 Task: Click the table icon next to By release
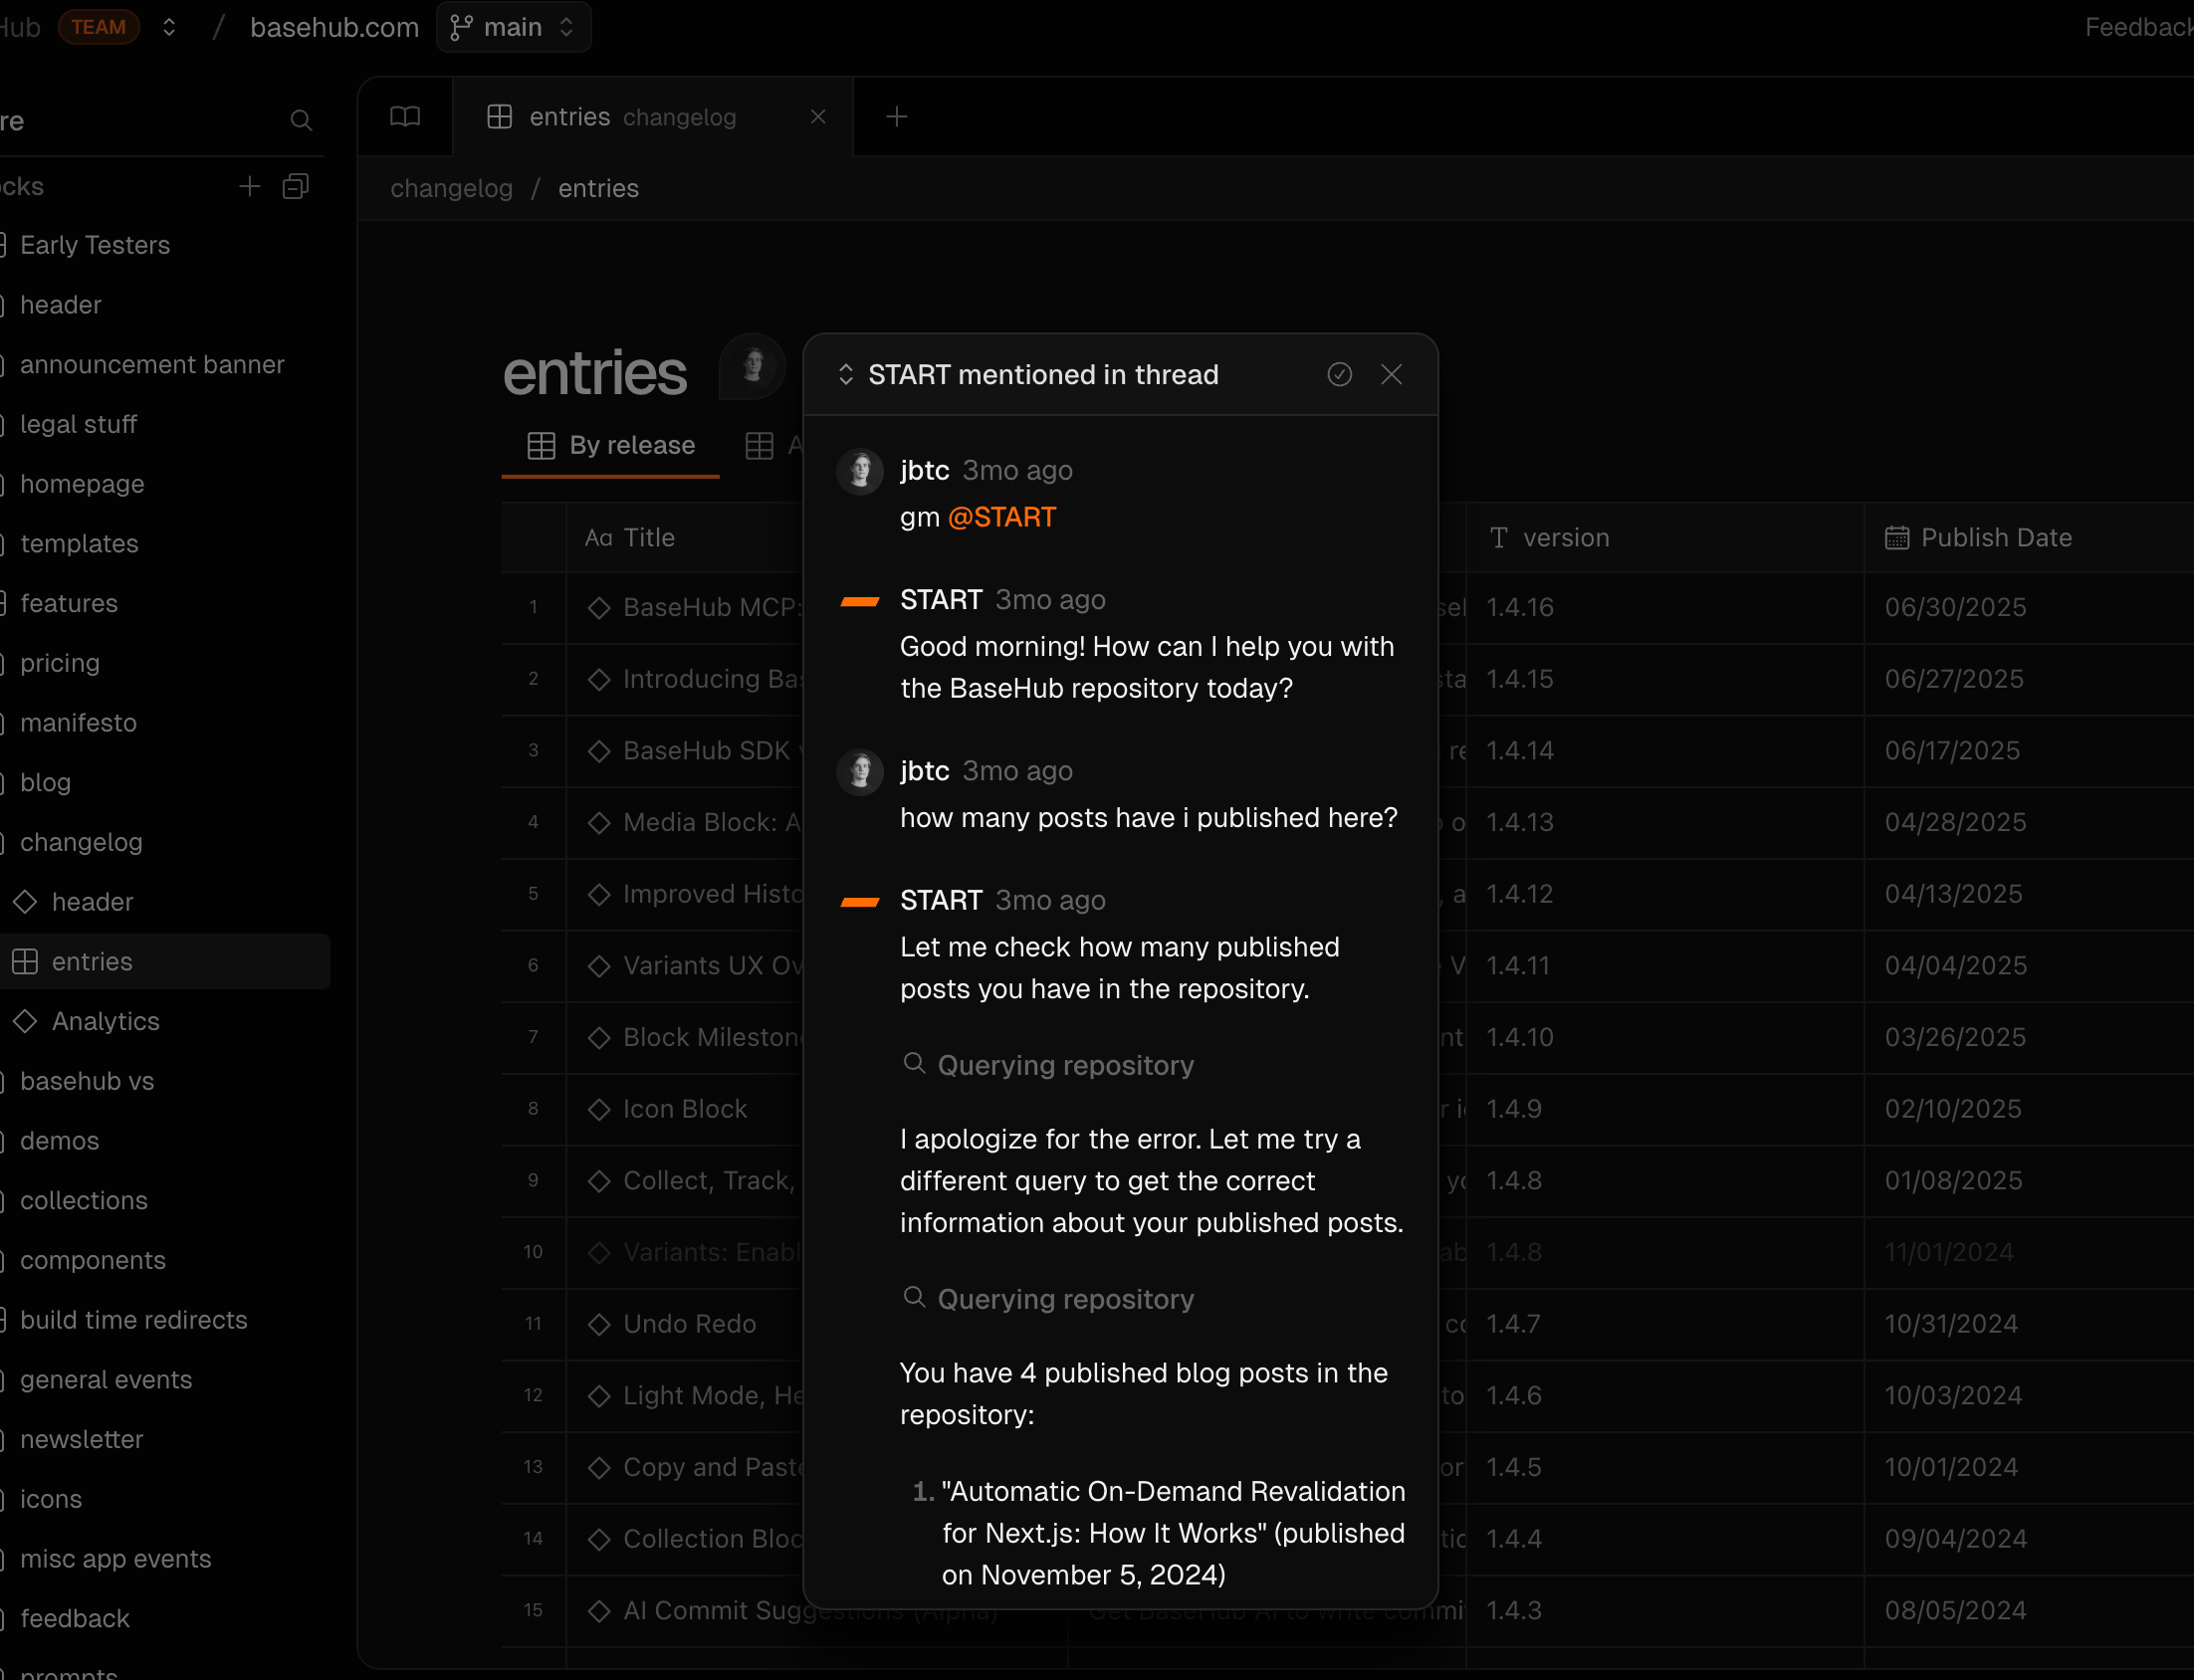[541, 445]
